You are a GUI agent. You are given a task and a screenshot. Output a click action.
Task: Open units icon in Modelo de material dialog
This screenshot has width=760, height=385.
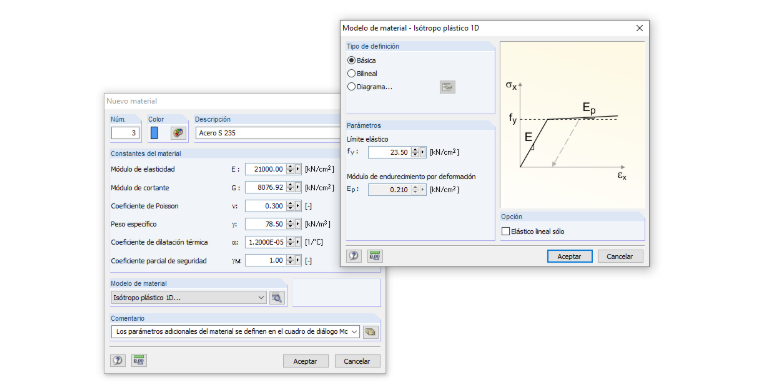375,256
